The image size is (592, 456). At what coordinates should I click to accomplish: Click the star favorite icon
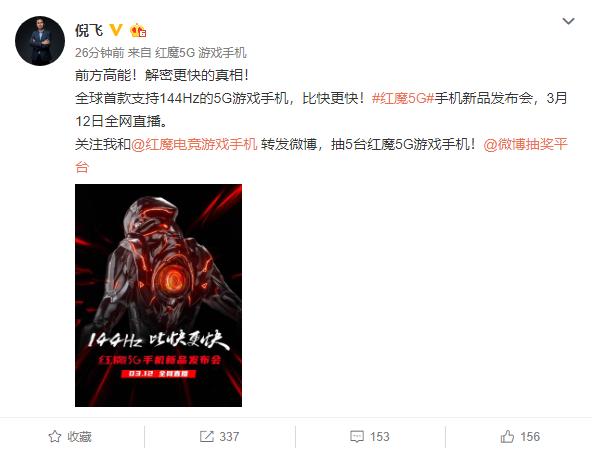click(x=55, y=437)
